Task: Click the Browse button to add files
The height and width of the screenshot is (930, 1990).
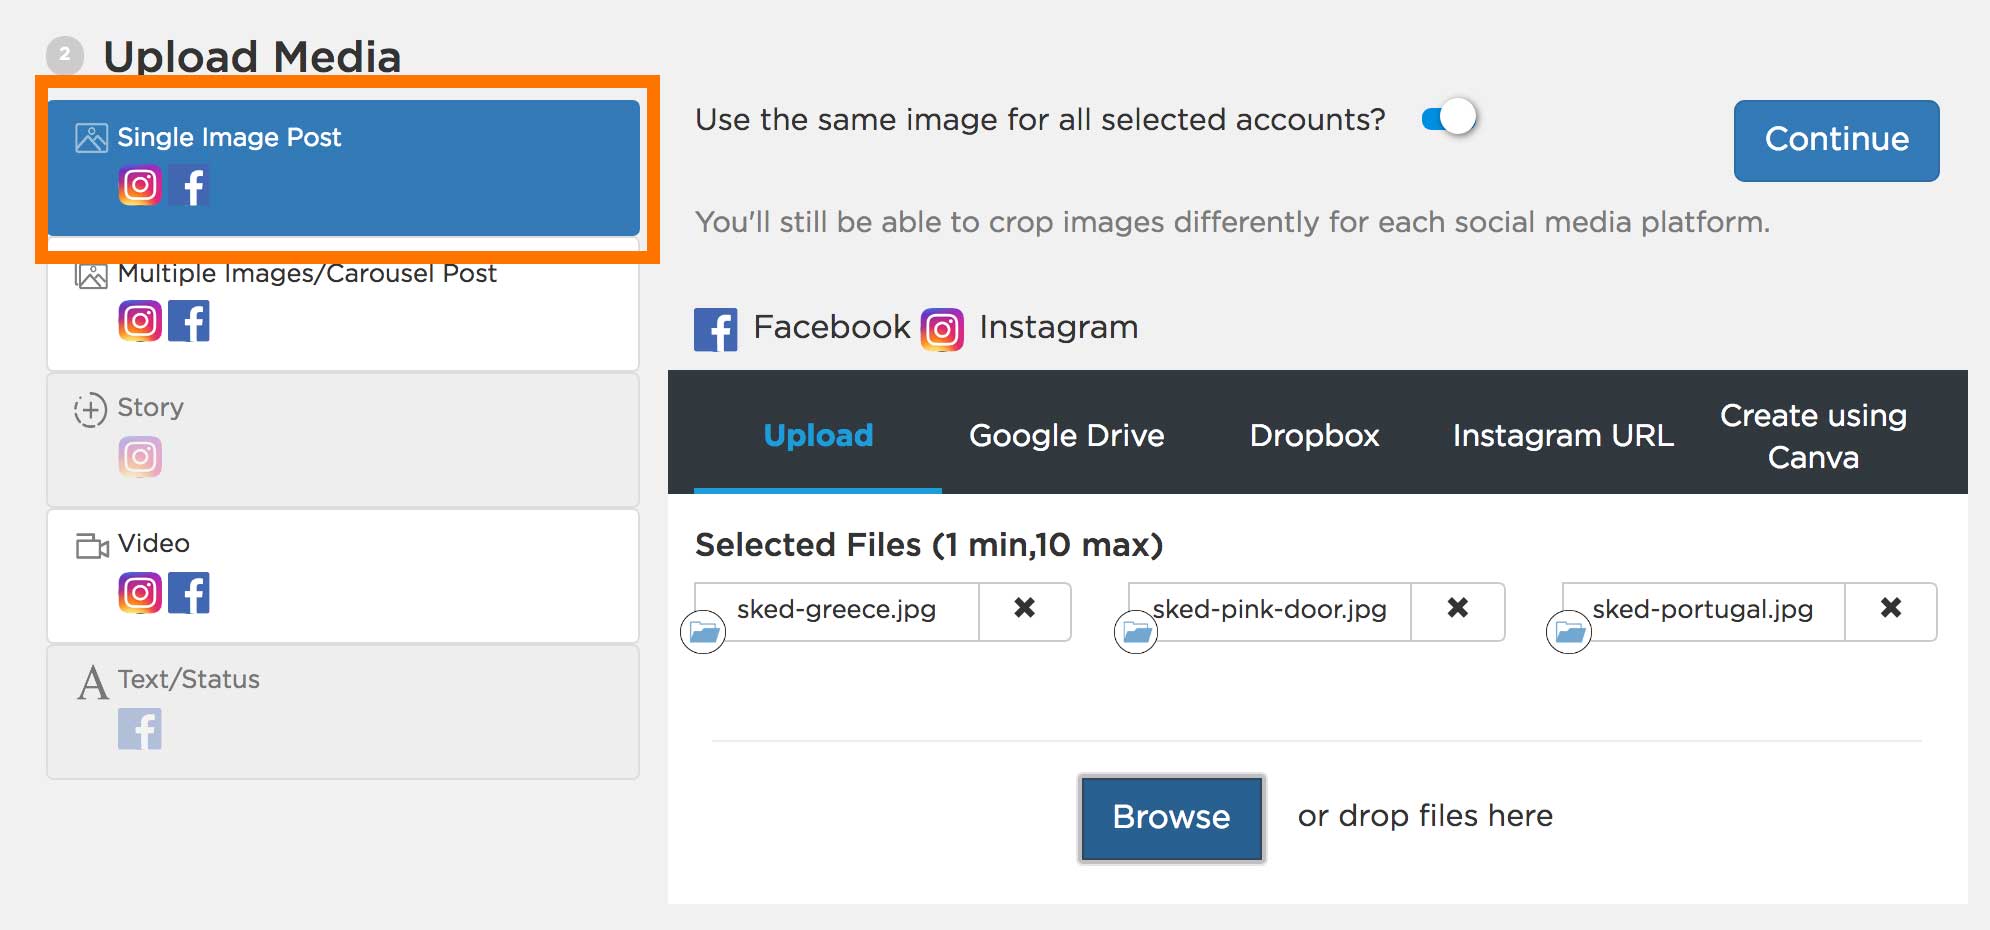Action: [x=1171, y=817]
